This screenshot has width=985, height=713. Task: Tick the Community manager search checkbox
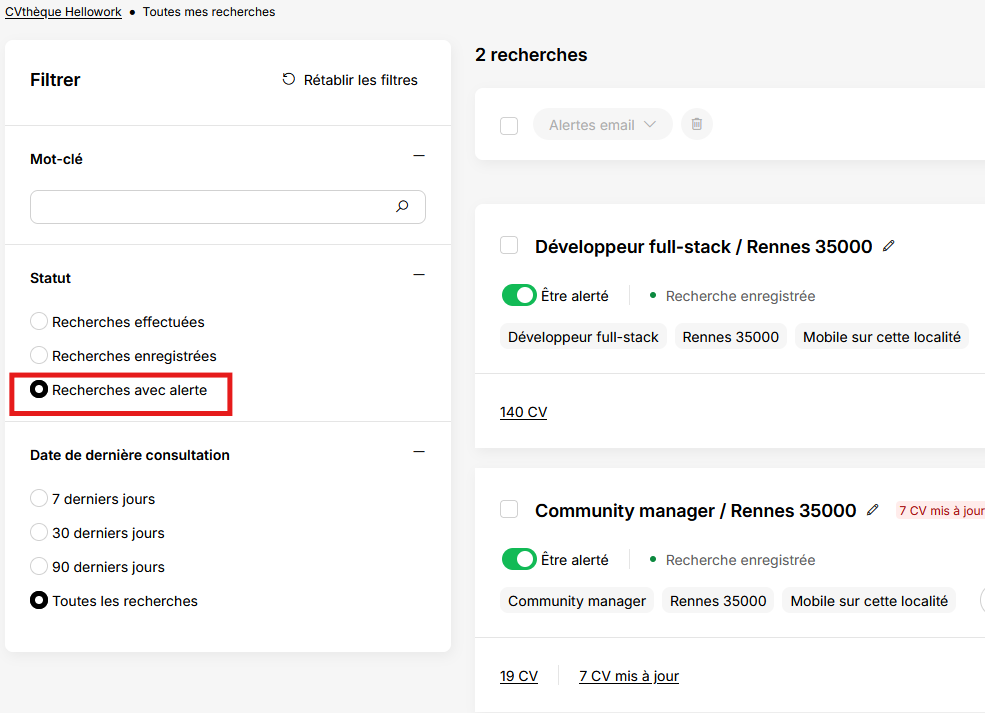point(509,509)
